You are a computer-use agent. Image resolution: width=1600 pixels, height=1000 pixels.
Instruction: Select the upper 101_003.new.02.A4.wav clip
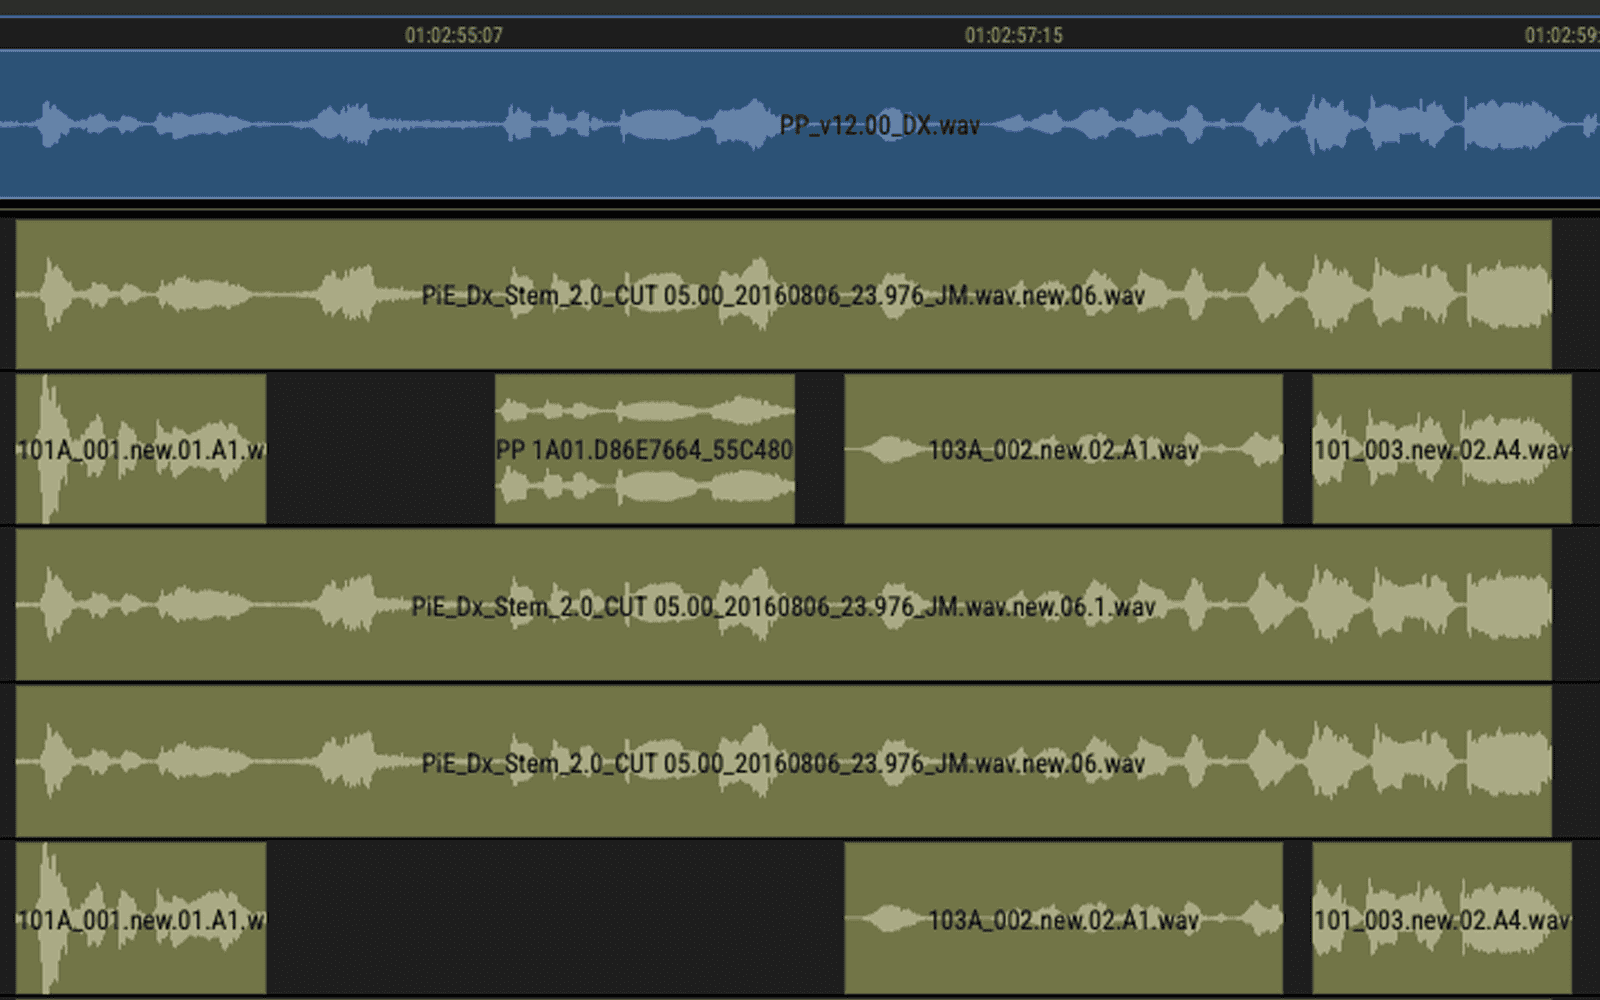[x=1441, y=449]
